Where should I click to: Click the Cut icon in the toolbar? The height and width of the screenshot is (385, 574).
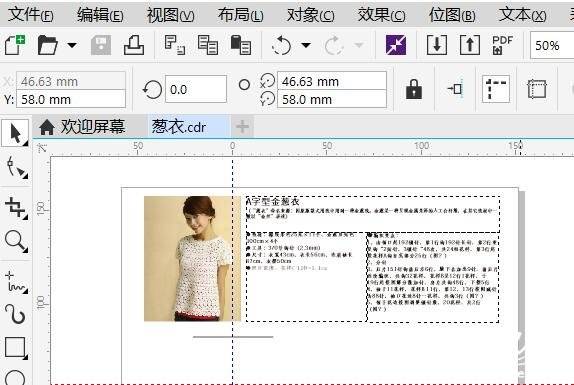tap(175, 45)
